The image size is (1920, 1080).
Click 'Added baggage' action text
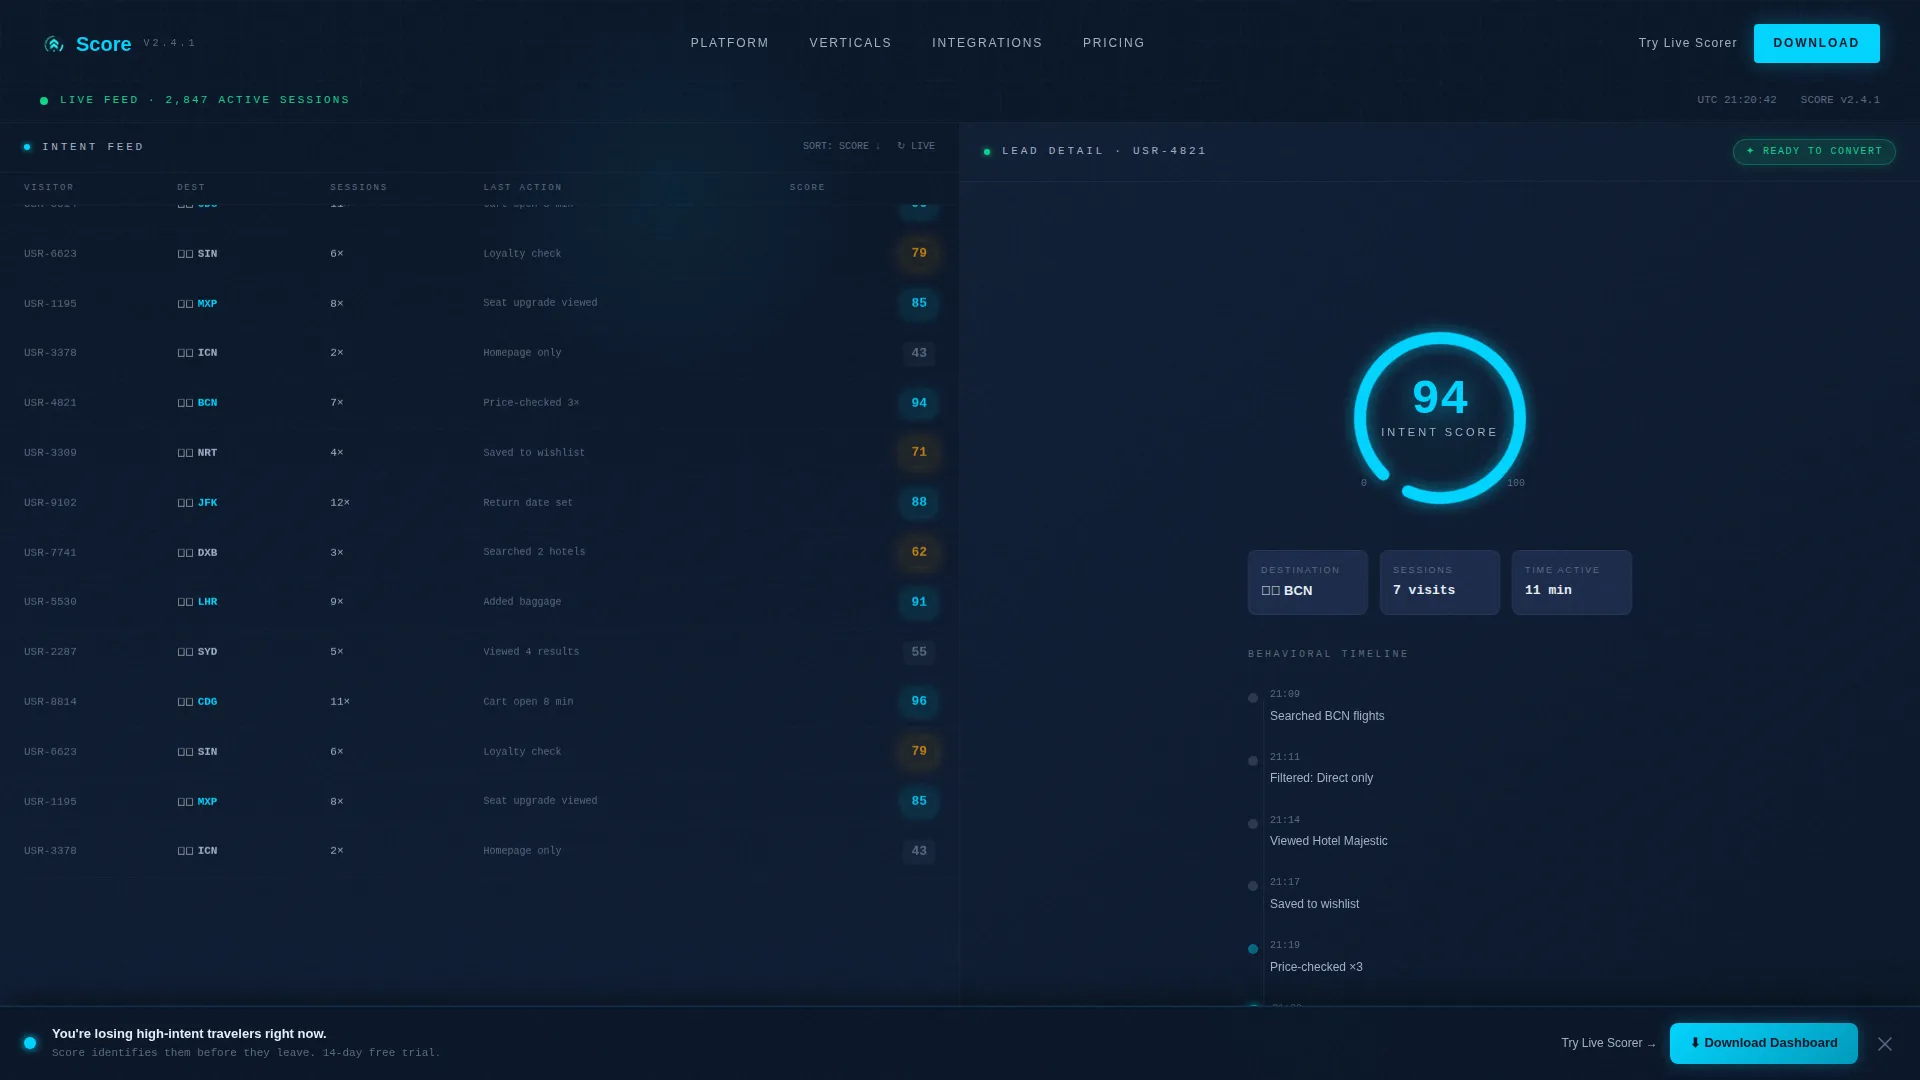[x=522, y=602]
